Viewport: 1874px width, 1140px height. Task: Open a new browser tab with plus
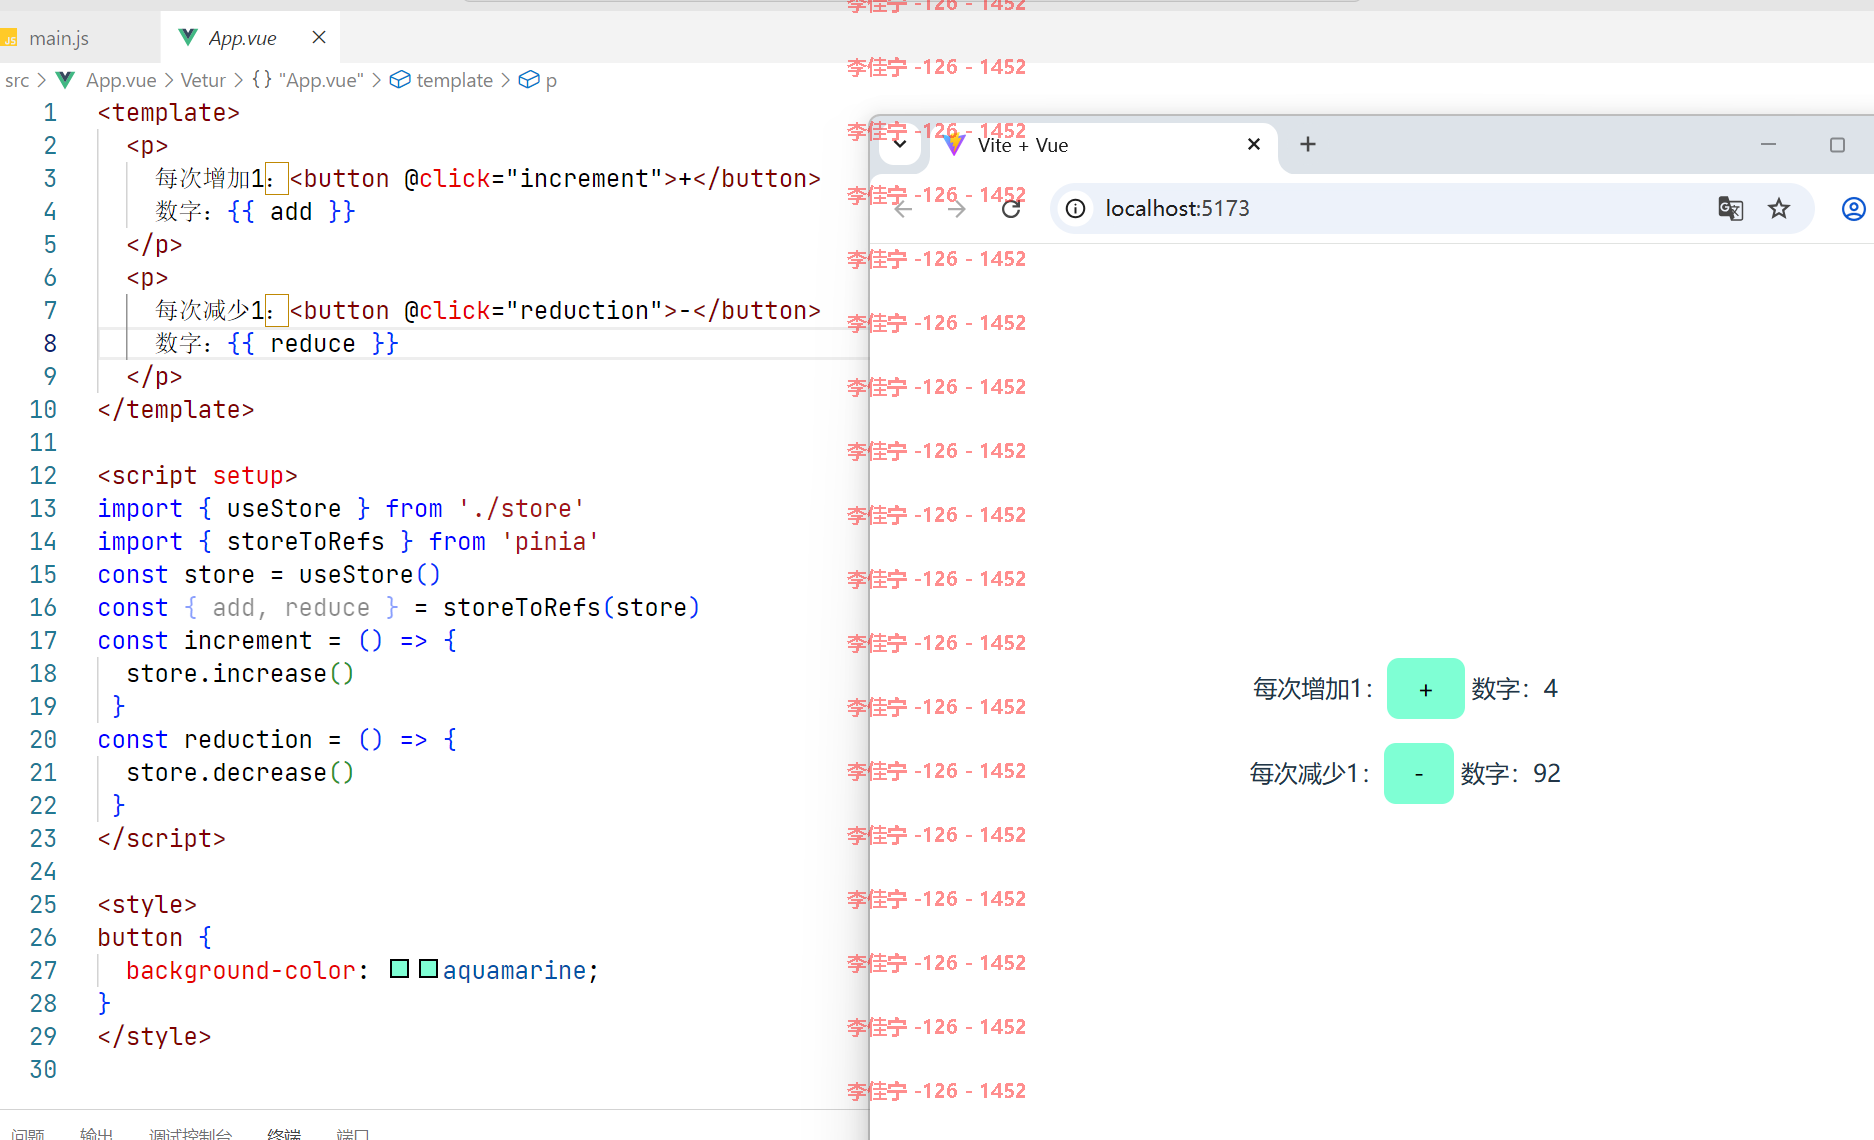pos(1307,144)
